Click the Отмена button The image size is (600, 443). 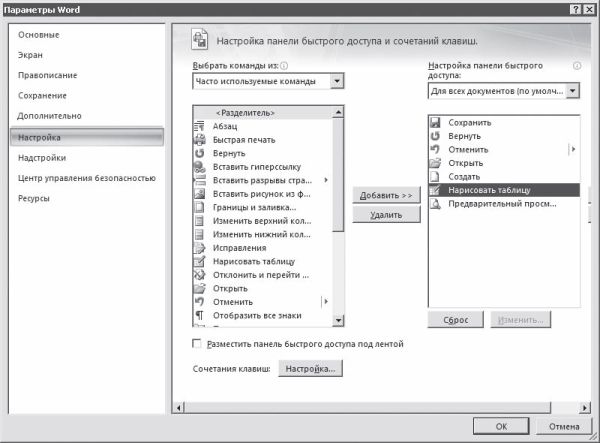click(x=564, y=426)
